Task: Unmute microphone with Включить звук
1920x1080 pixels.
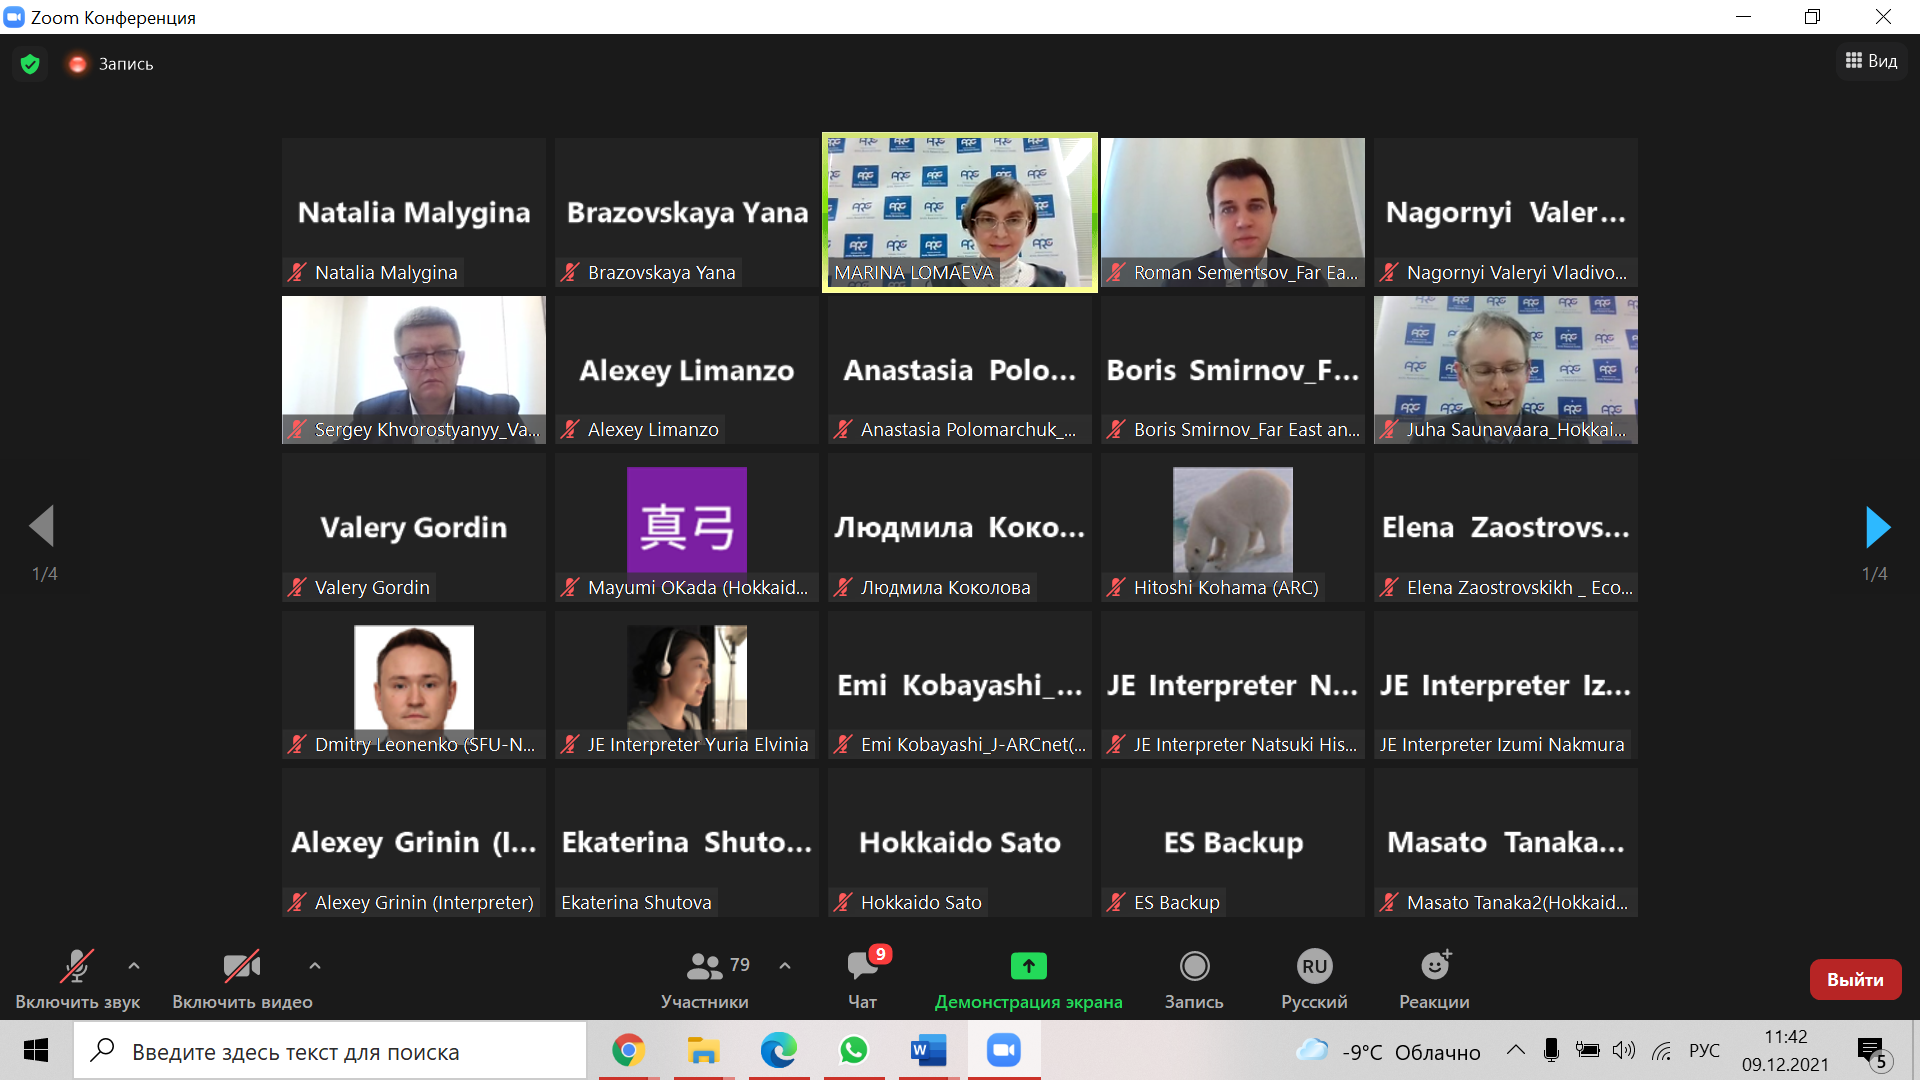Action: 77,980
